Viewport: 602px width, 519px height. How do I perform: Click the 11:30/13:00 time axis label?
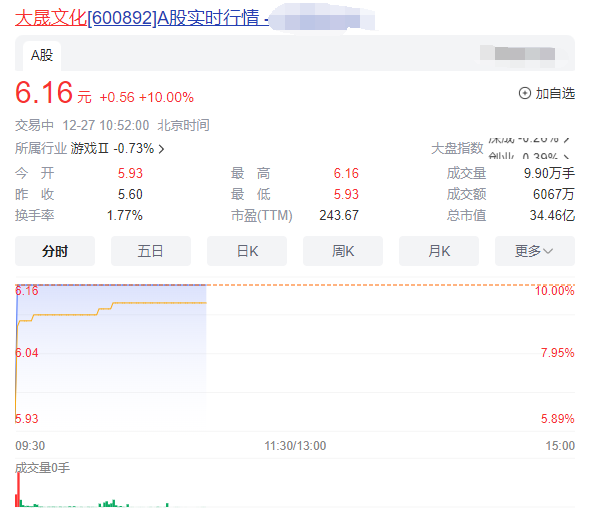pyautogui.click(x=295, y=446)
